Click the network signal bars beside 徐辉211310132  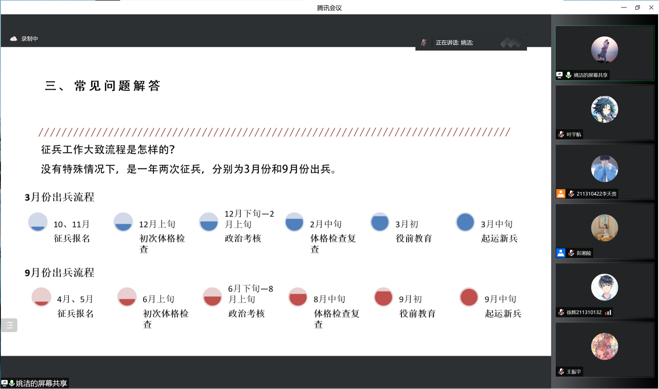[x=608, y=312]
